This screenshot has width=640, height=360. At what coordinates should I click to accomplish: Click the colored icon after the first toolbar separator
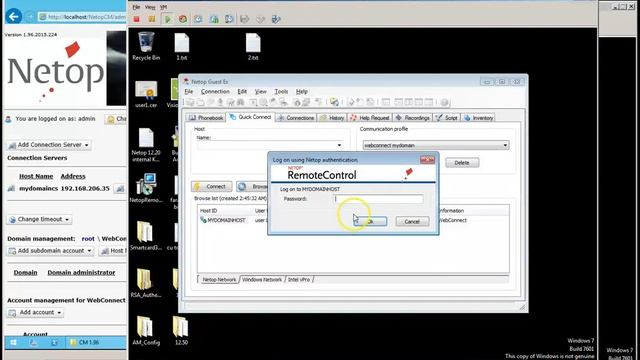pos(334,102)
